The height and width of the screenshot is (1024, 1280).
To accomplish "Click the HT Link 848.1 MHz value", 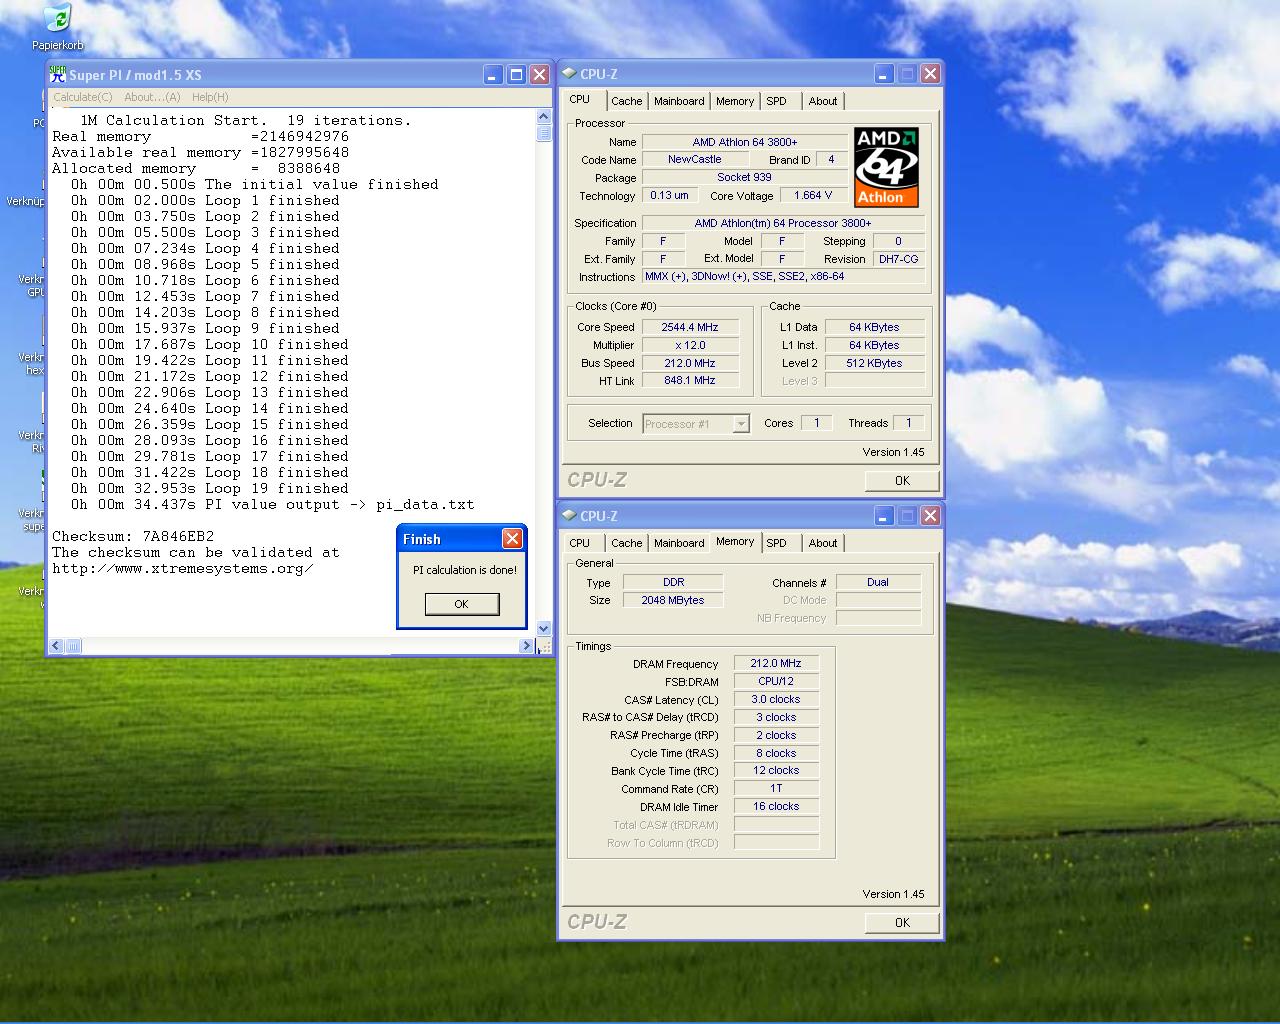I will pyautogui.click(x=690, y=381).
